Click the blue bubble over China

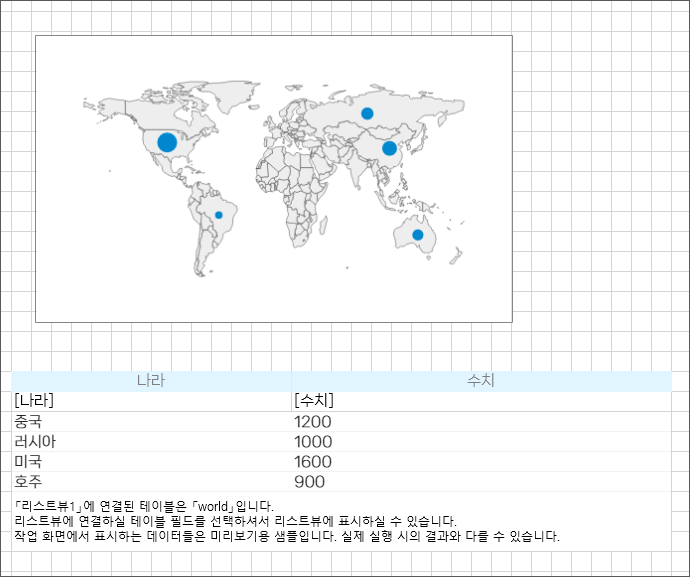pyautogui.click(x=389, y=148)
